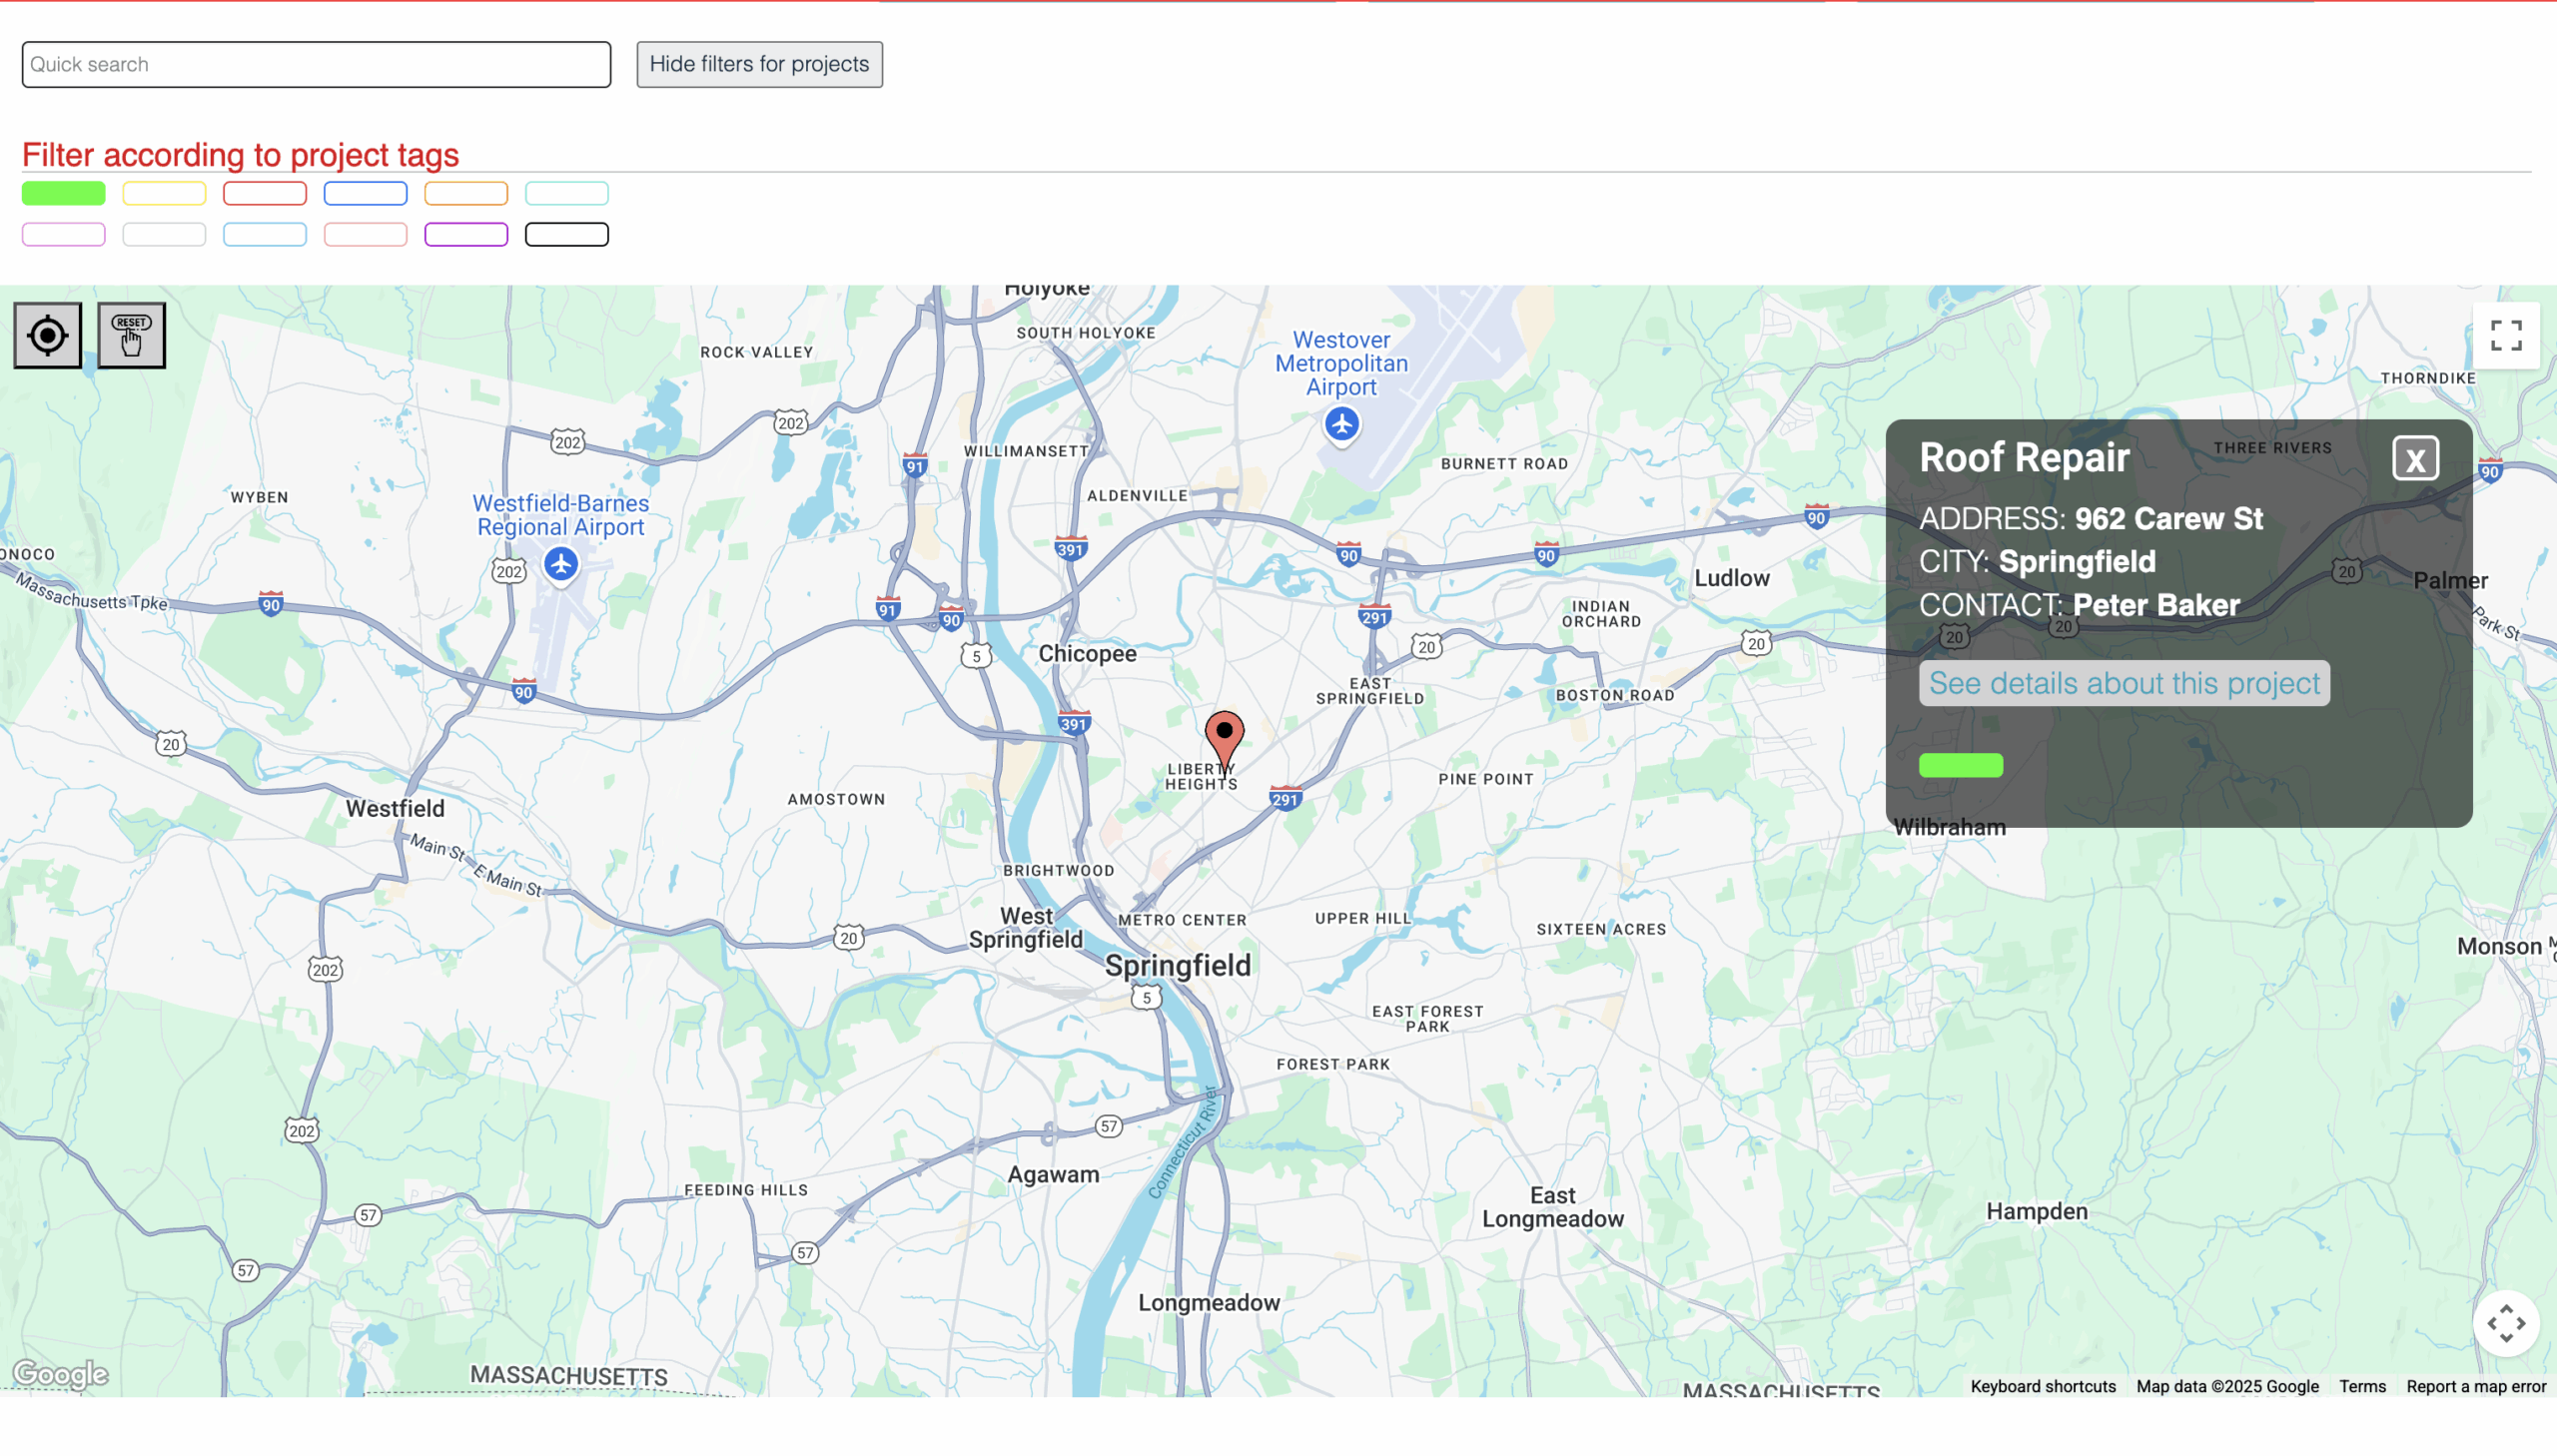2557x1456 pixels.
Task: Toggle the light blue tag filter
Action: [x=265, y=234]
